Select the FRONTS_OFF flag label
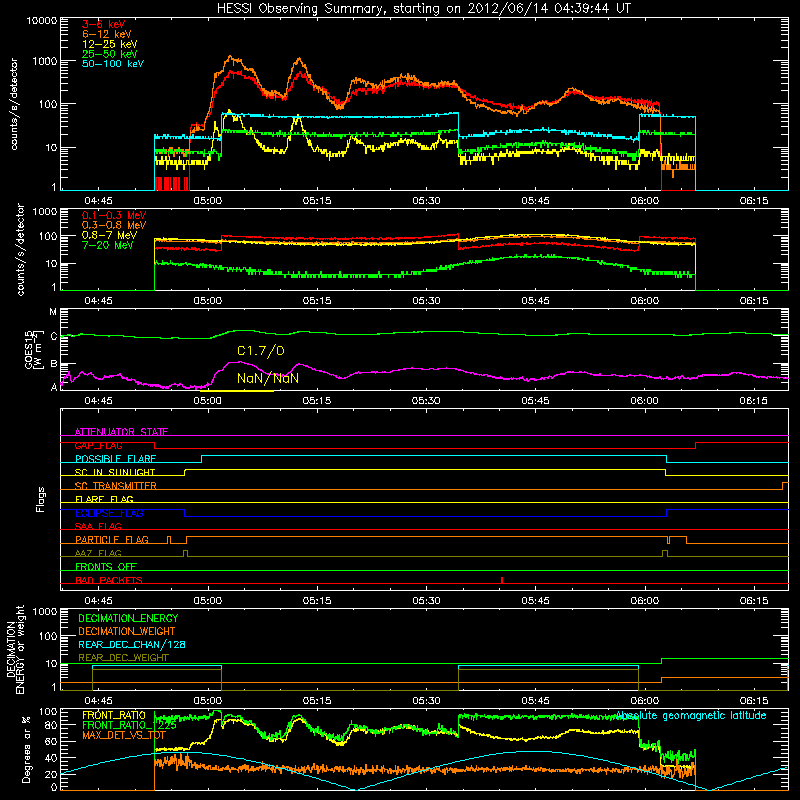 pos(106,566)
